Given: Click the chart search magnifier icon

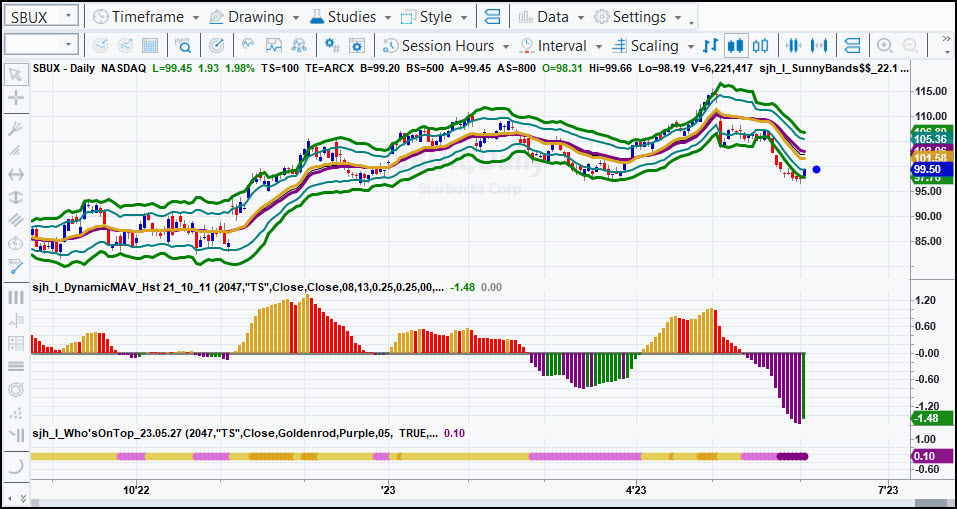Looking at the screenshot, I should [183, 46].
